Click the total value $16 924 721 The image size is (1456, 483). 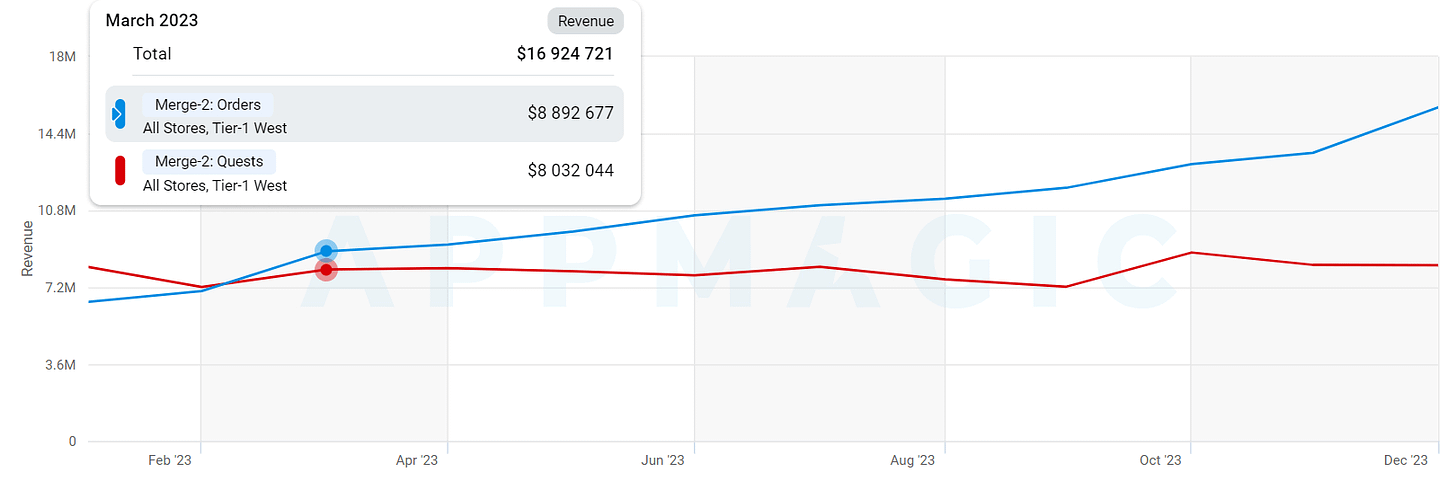pyautogui.click(x=565, y=54)
